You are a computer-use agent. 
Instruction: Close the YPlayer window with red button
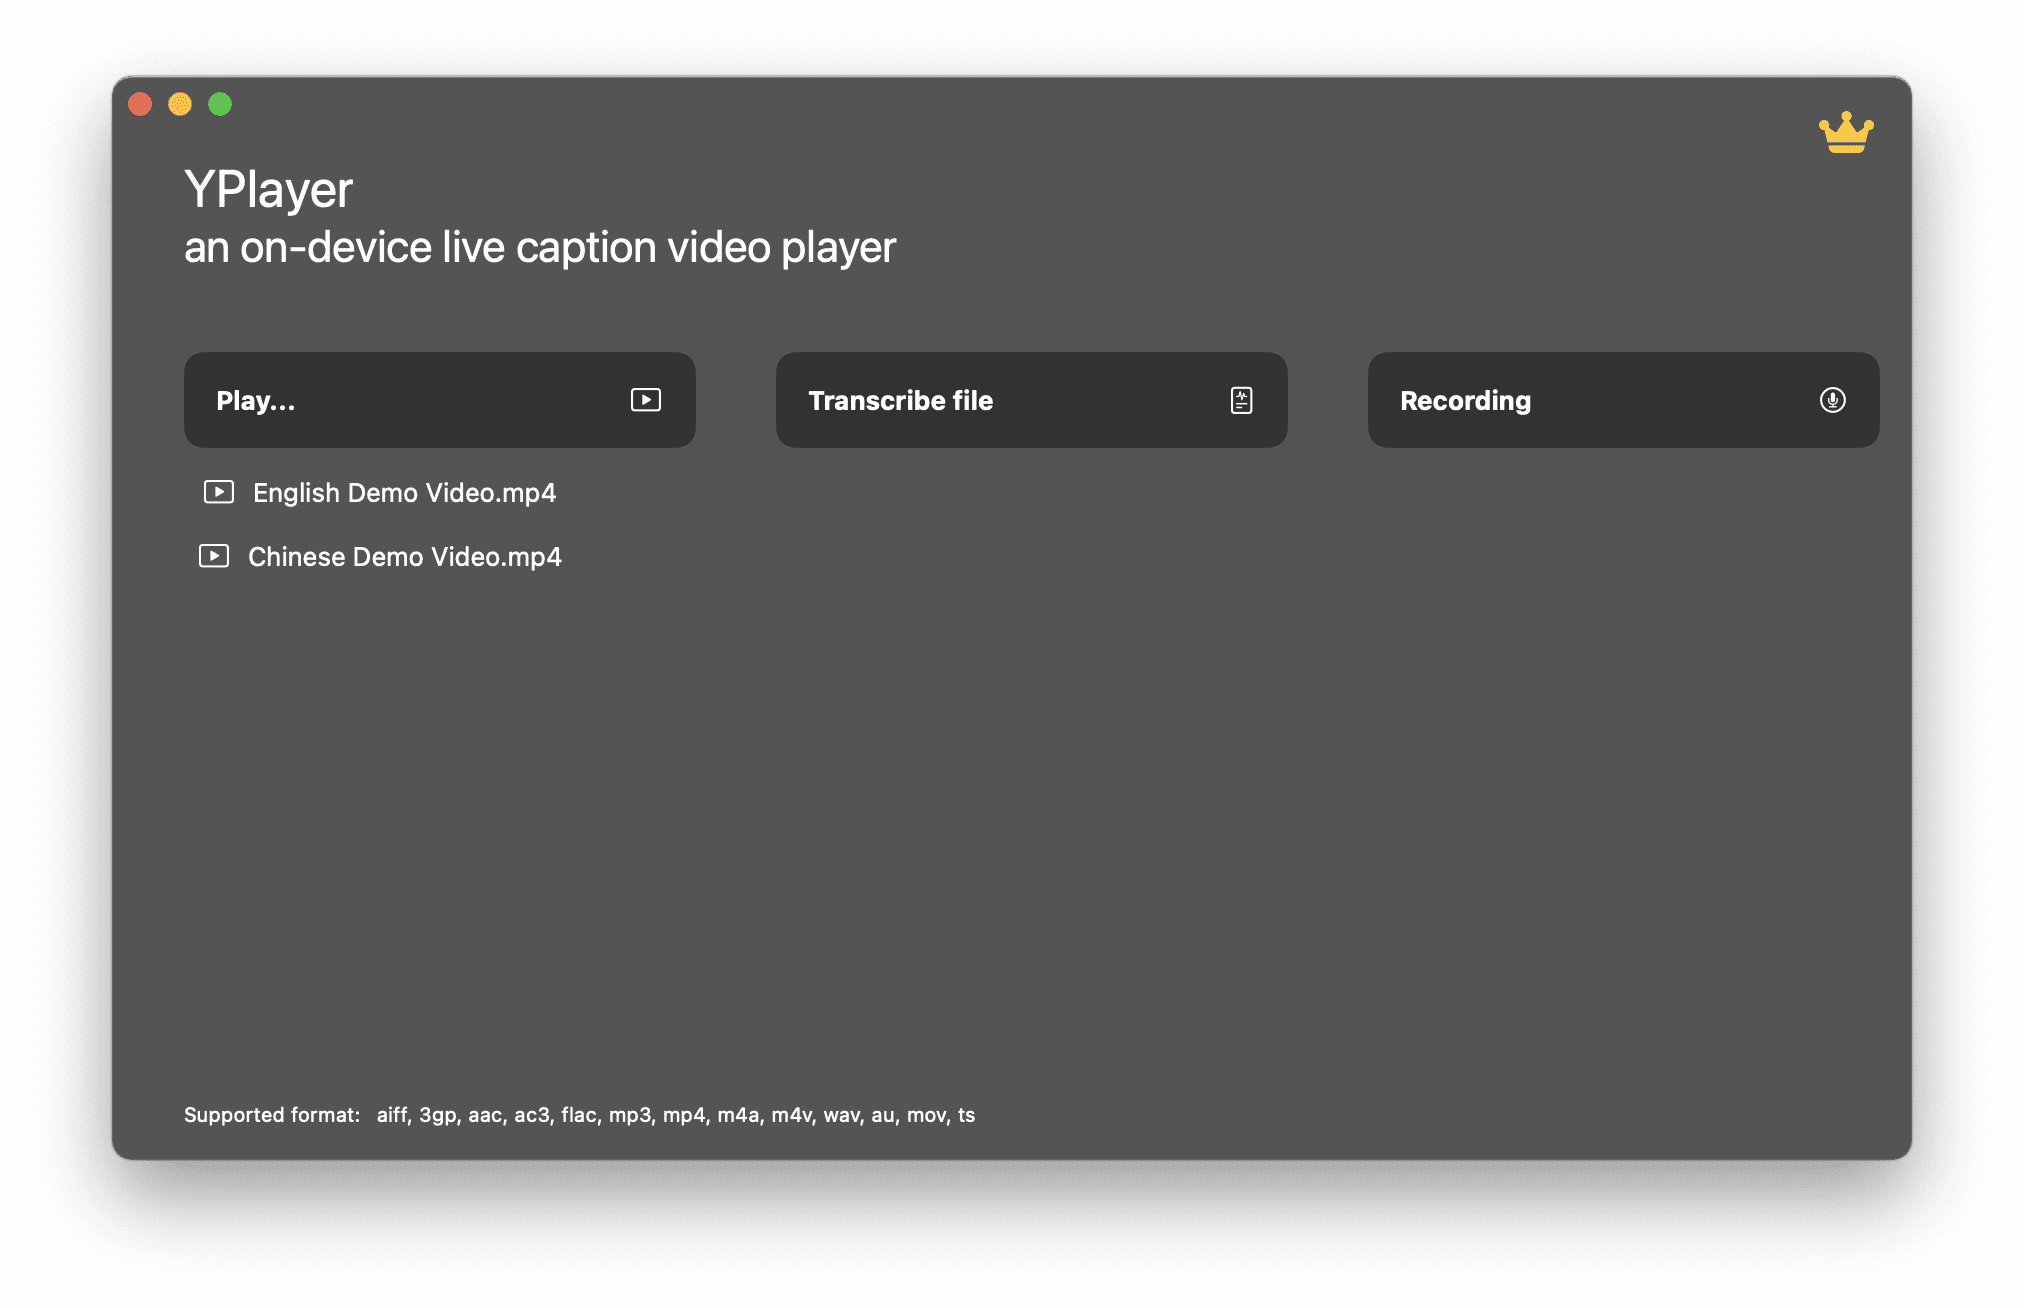[140, 104]
